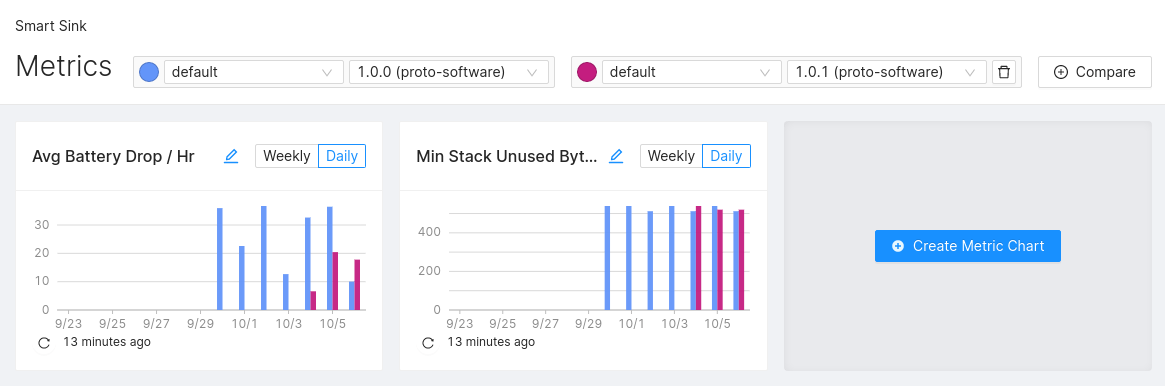Click the plus circle icon beside Compare
1165x386 pixels.
click(x=1061, y=72)
